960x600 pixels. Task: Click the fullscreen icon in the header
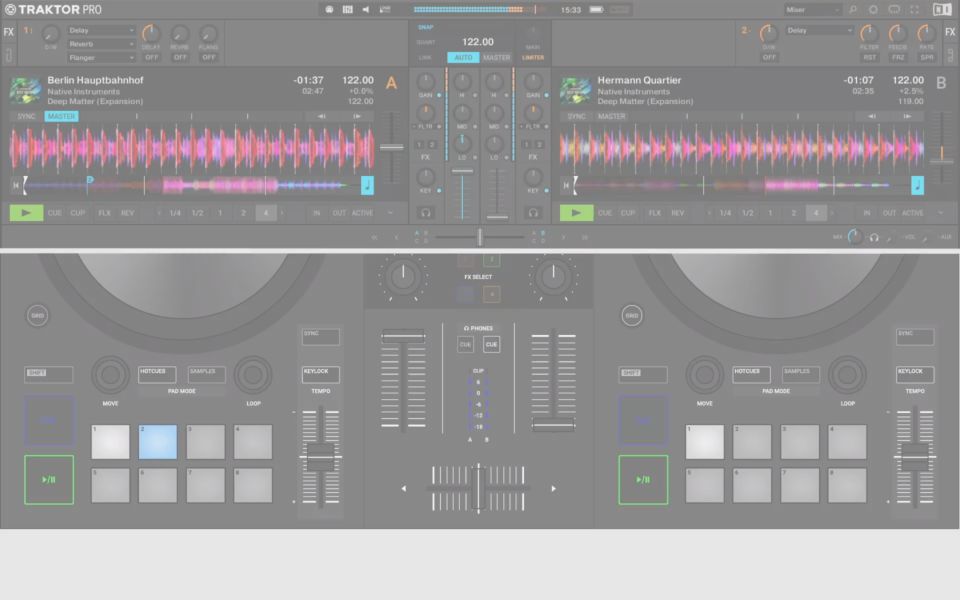point(914,9)
